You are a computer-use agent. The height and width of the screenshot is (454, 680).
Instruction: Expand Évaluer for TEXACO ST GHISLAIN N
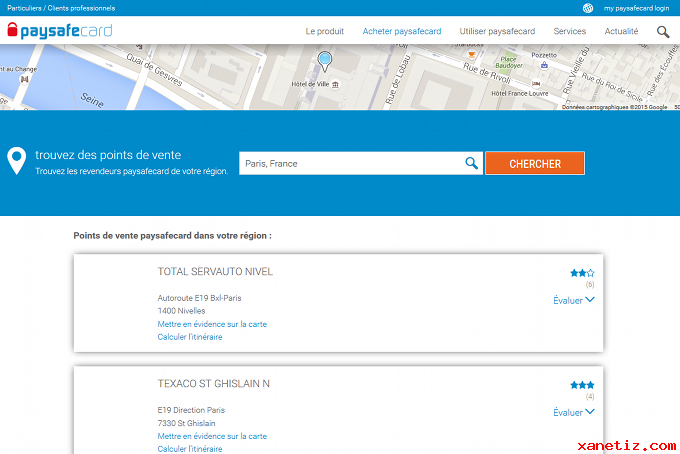pos(574,412)
